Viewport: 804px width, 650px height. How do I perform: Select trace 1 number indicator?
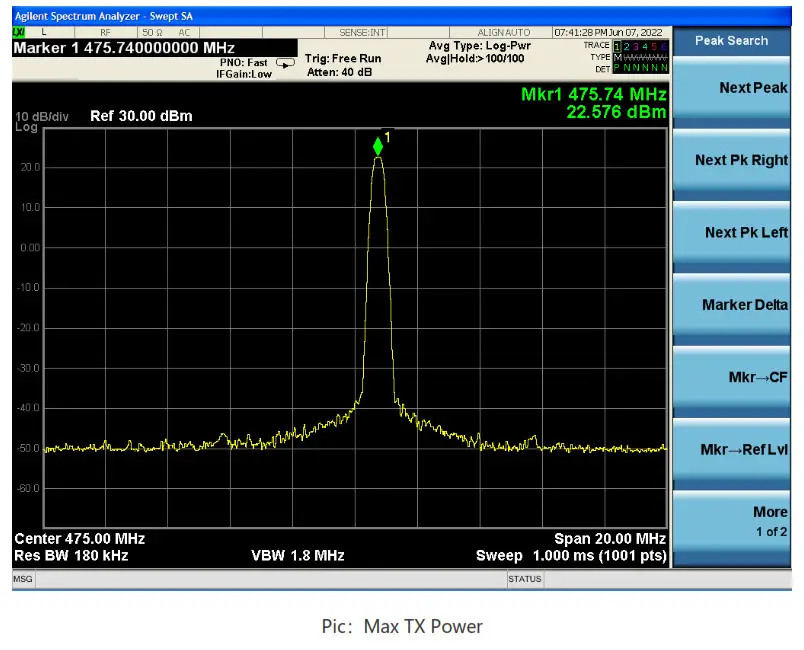coord(617,47)
